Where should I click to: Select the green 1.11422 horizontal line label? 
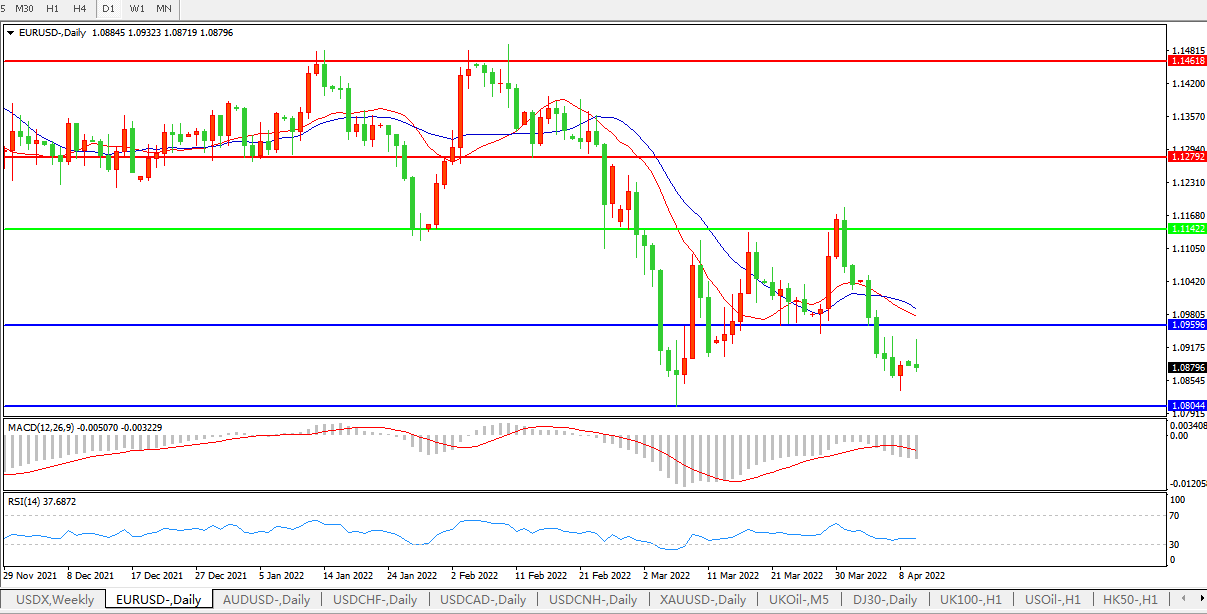tap(1186, 229)
